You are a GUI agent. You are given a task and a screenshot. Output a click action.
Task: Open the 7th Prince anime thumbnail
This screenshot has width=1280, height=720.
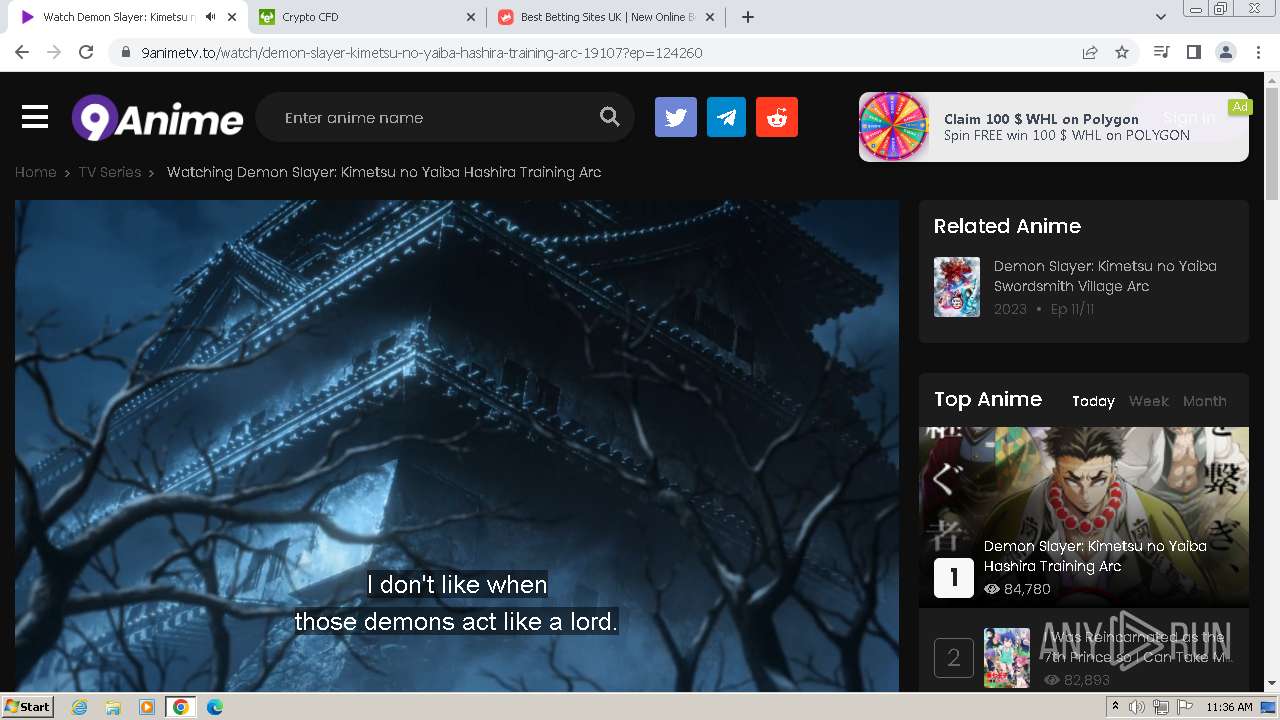(x=1007, y=657)
